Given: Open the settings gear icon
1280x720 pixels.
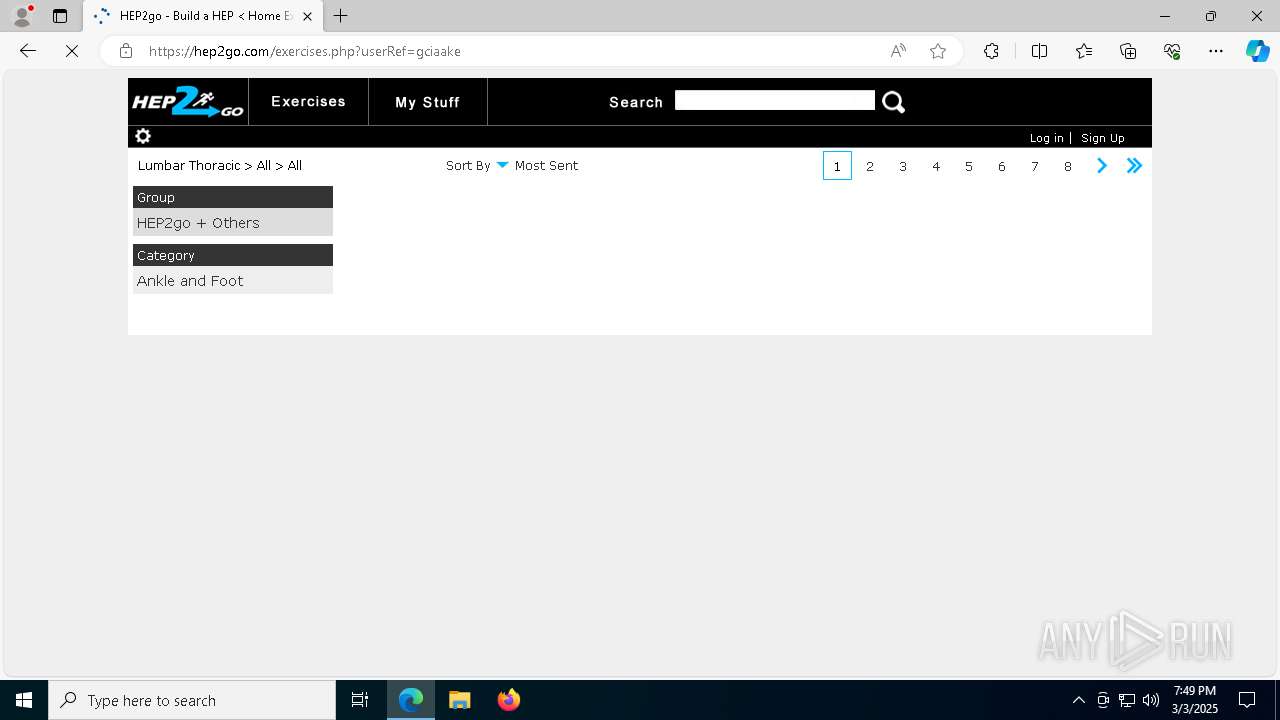Looking at the screenshot, I should 143,136.
